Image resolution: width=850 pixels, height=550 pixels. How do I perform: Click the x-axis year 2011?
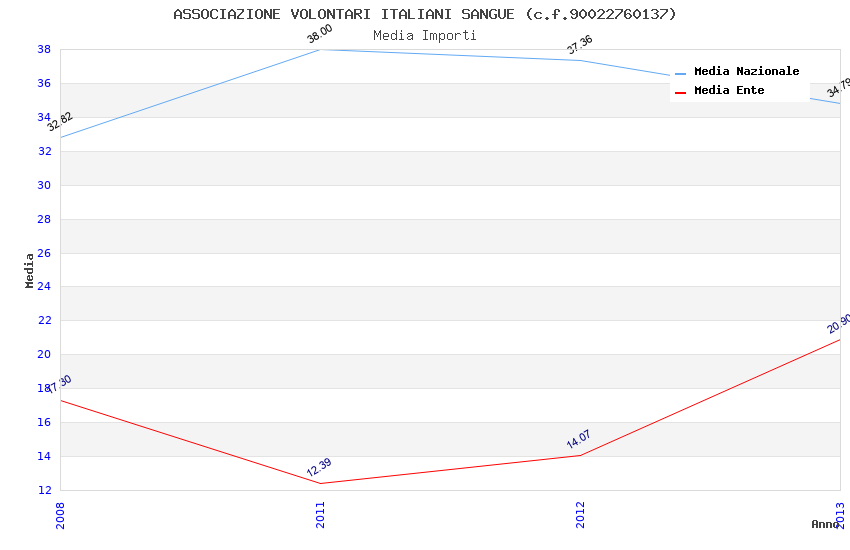click(x=320, y=515)
